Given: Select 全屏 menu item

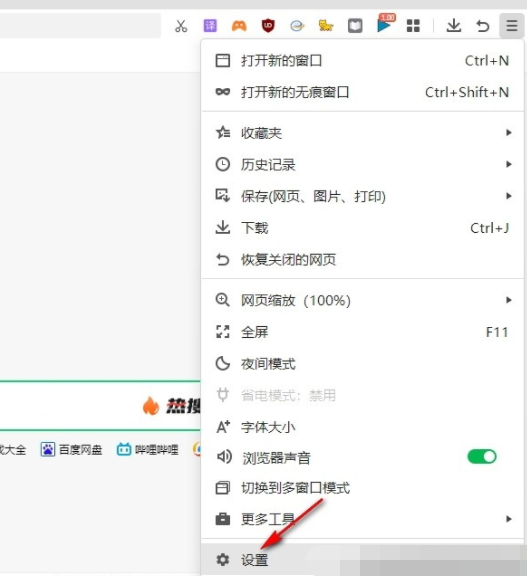Looking at the screenshot, I should click(362, 332).
